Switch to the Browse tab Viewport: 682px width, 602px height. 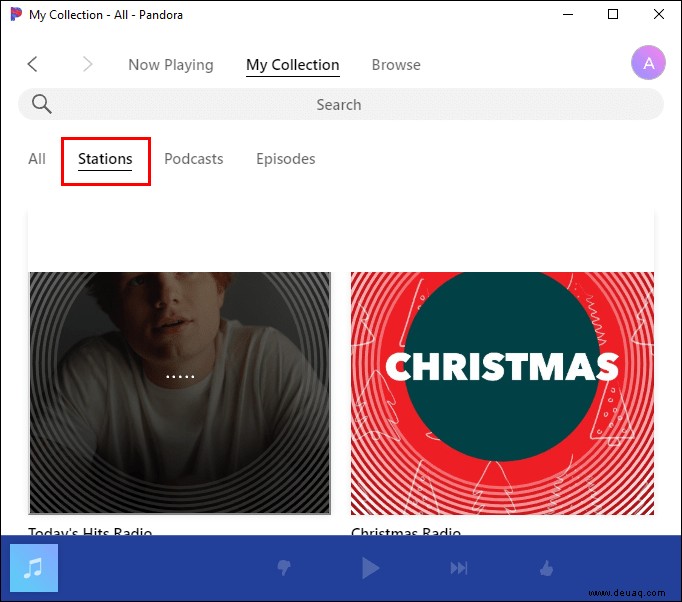[x=396, y=65]
